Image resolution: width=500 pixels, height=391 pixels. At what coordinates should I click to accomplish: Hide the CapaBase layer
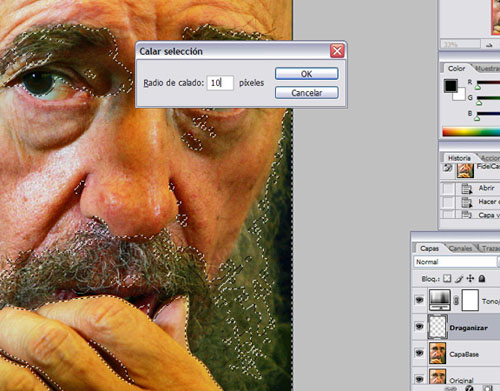pos(419,353)
